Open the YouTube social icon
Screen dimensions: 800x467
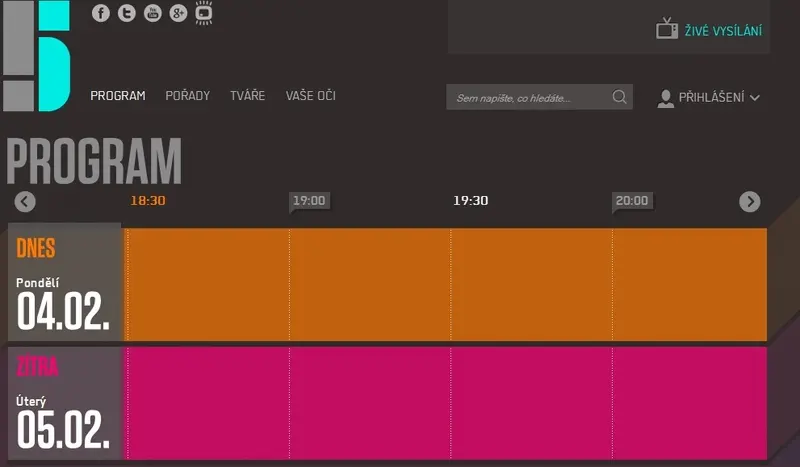pyautogui.click(x=153, y=13)
